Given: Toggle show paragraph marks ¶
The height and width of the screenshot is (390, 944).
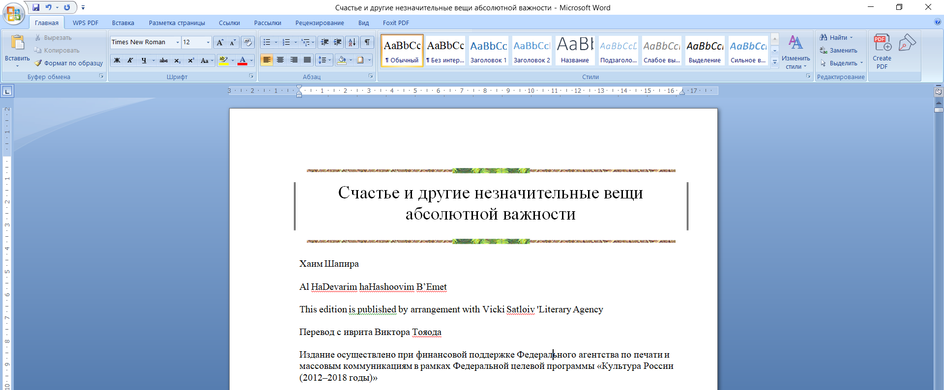Looking at the screenshot, I should pos(367,43).
